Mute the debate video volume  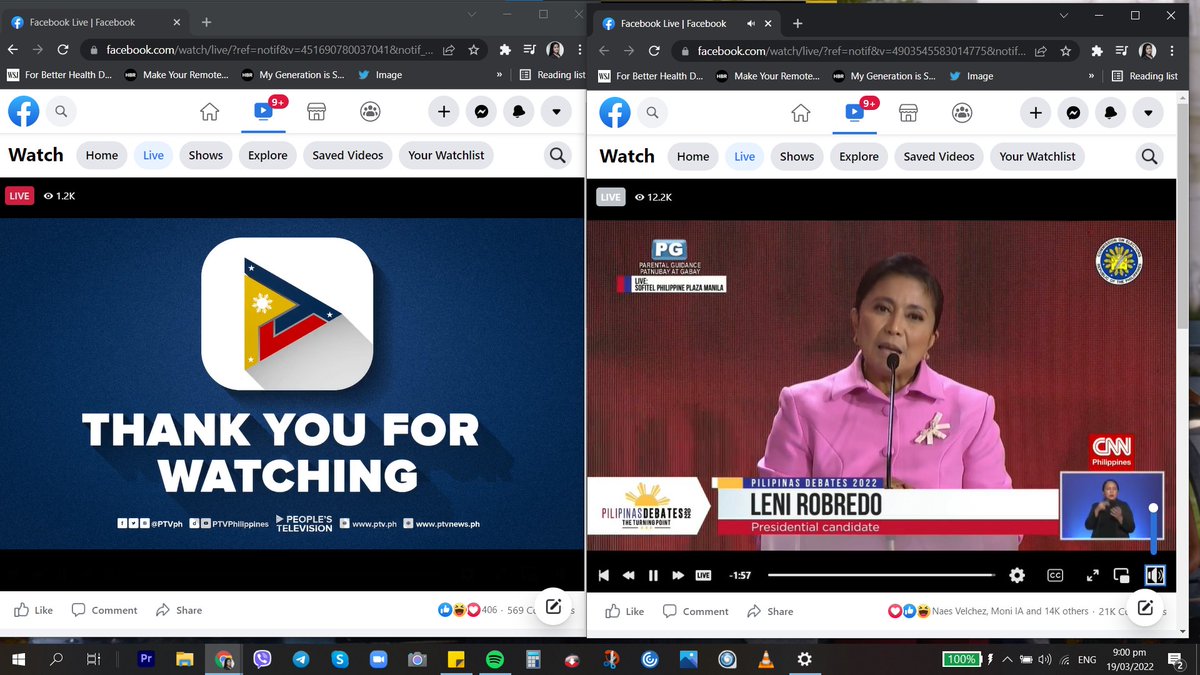click(1154, 575)
